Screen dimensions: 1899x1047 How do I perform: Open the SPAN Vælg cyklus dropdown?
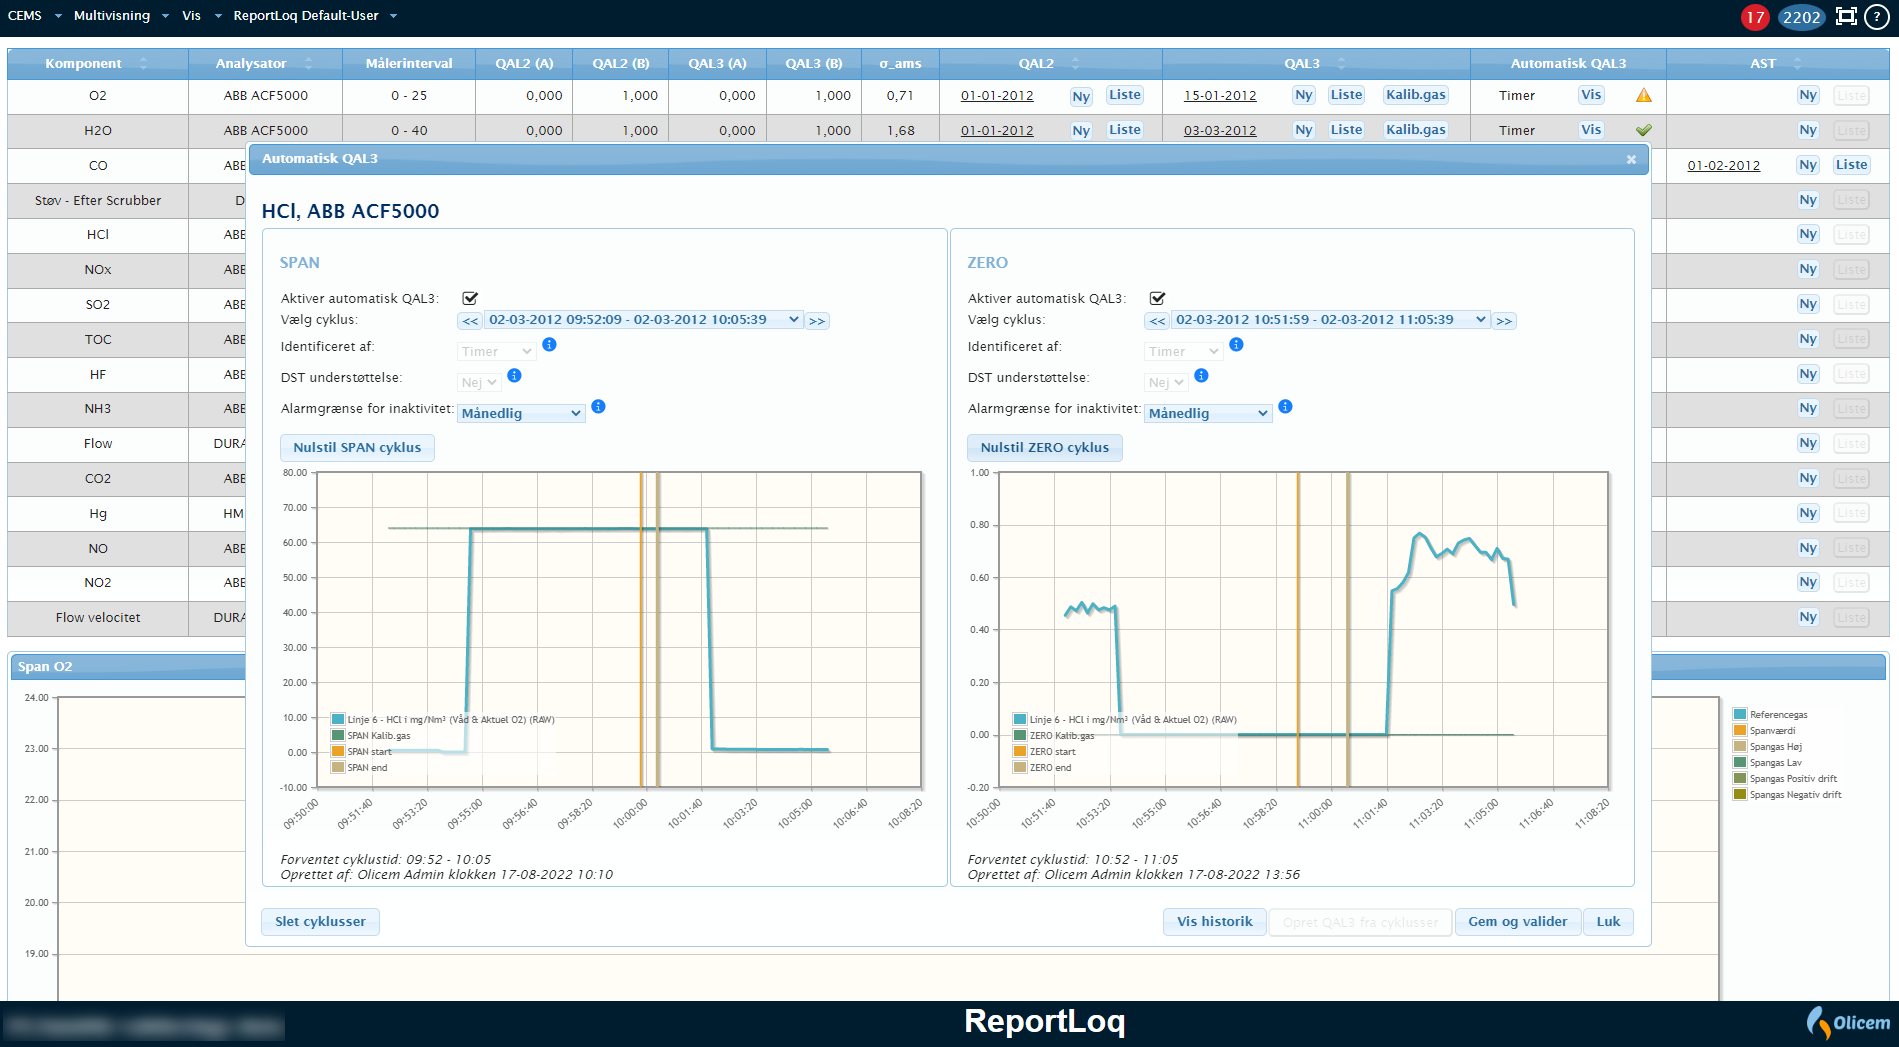644,320
